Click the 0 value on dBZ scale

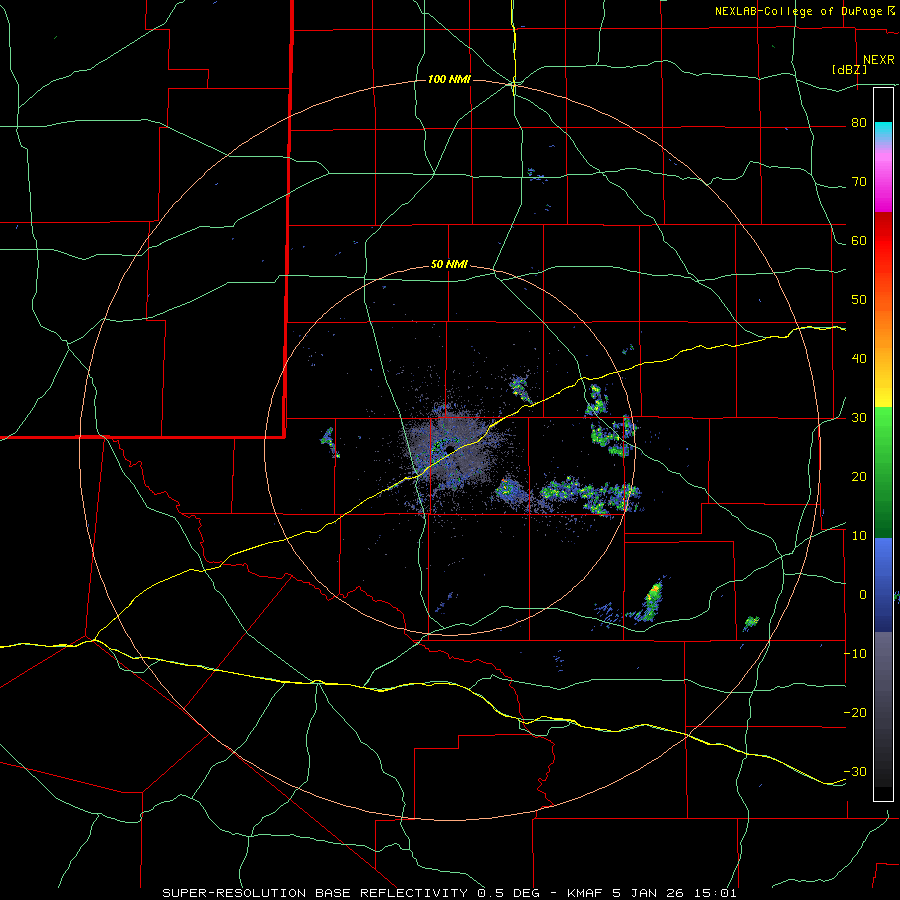pyautogui.click(x=863, y=595)
